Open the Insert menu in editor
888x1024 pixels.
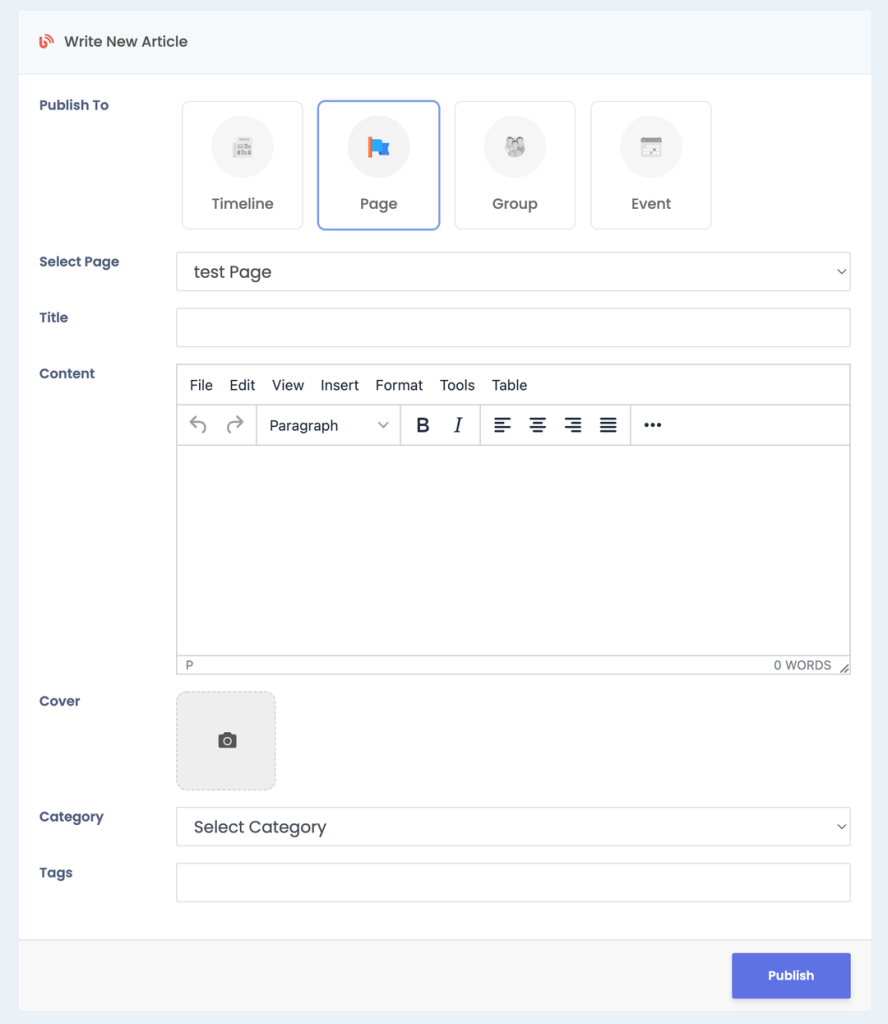[340, 385]
